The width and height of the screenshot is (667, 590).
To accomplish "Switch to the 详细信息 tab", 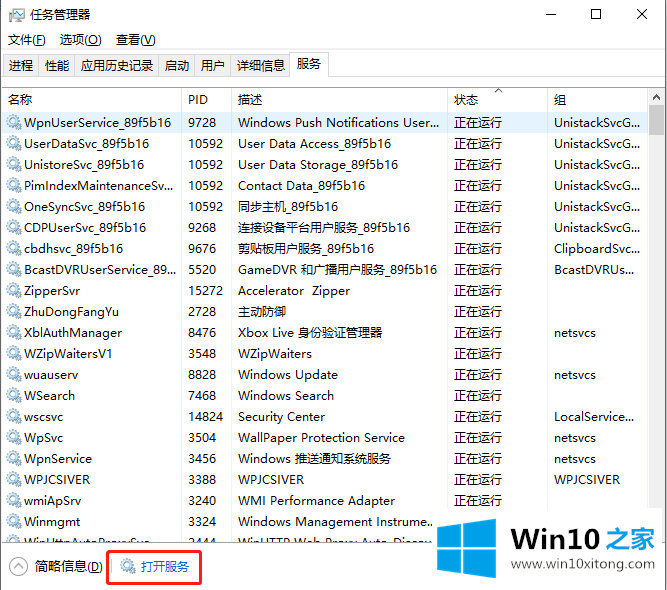I will click(x=260, y=66).
